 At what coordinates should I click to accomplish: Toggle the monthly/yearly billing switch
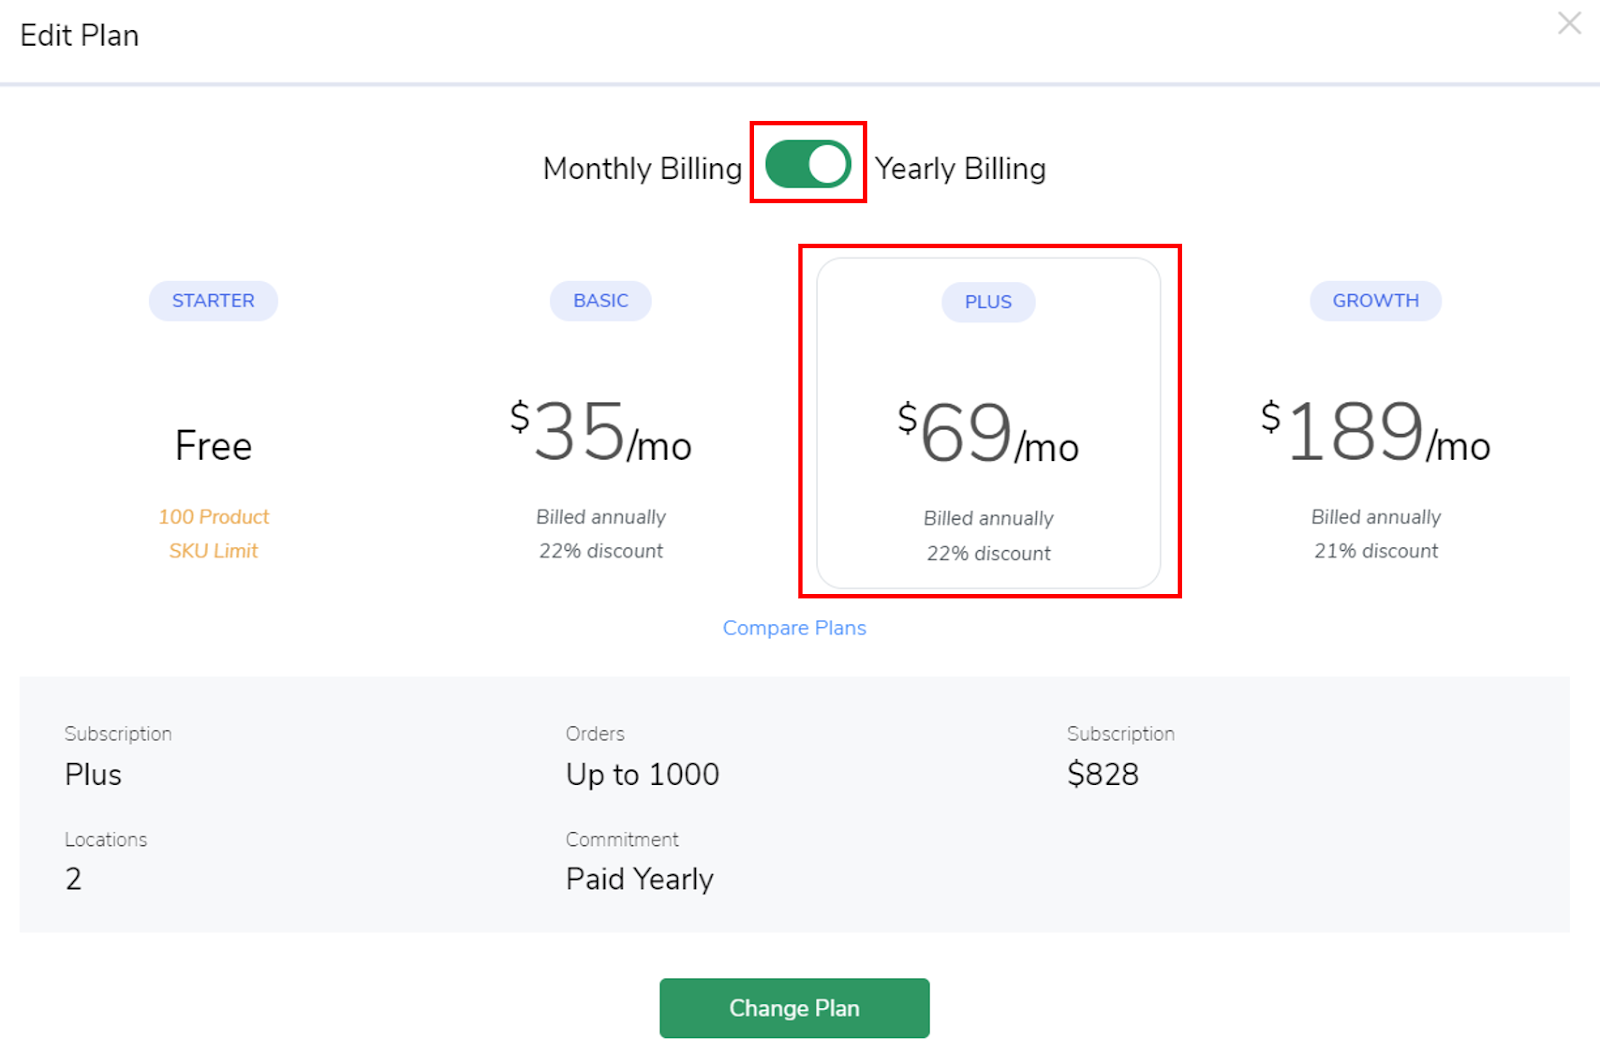pyautogui.click(x=808, y=165)
